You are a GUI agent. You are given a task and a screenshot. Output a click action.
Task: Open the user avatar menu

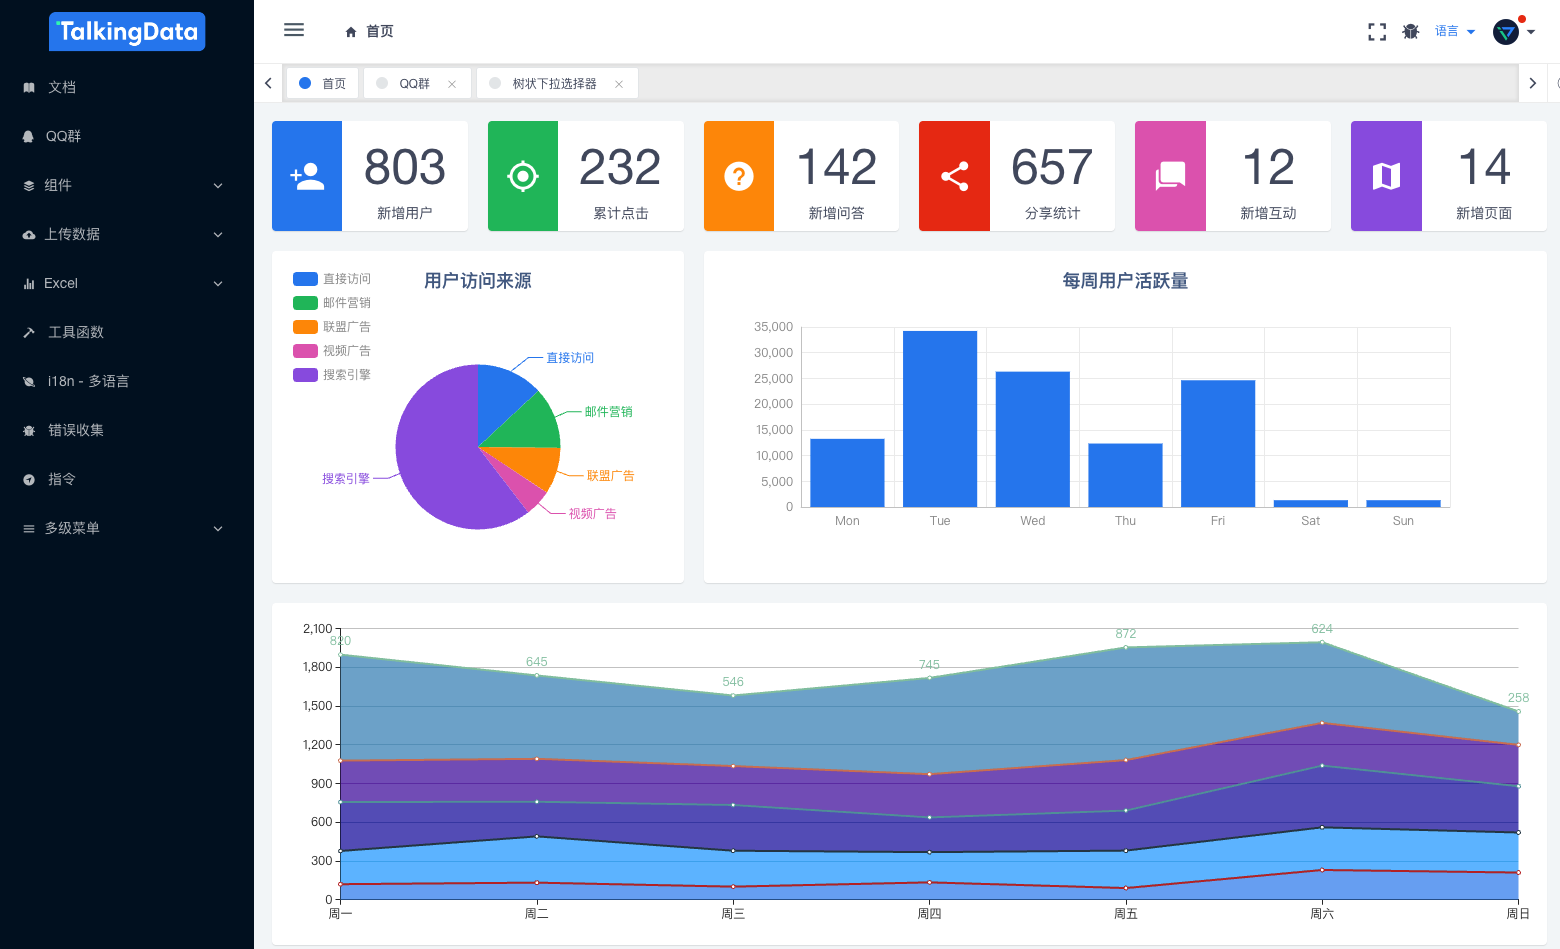tap(1506, 32)
